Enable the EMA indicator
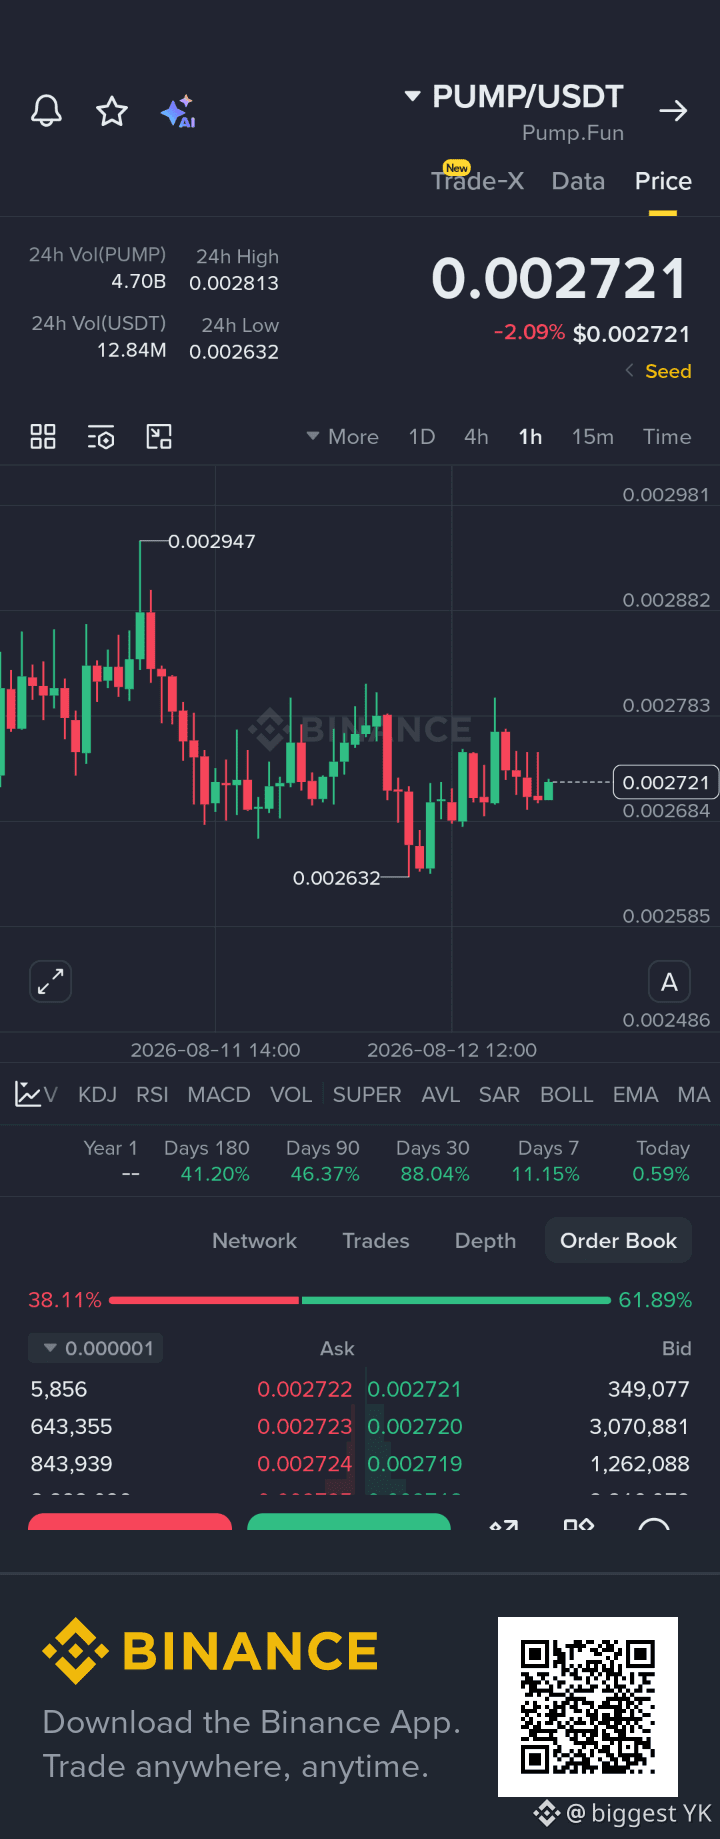Viewport: 720px width, 1839px height. 635,1095
